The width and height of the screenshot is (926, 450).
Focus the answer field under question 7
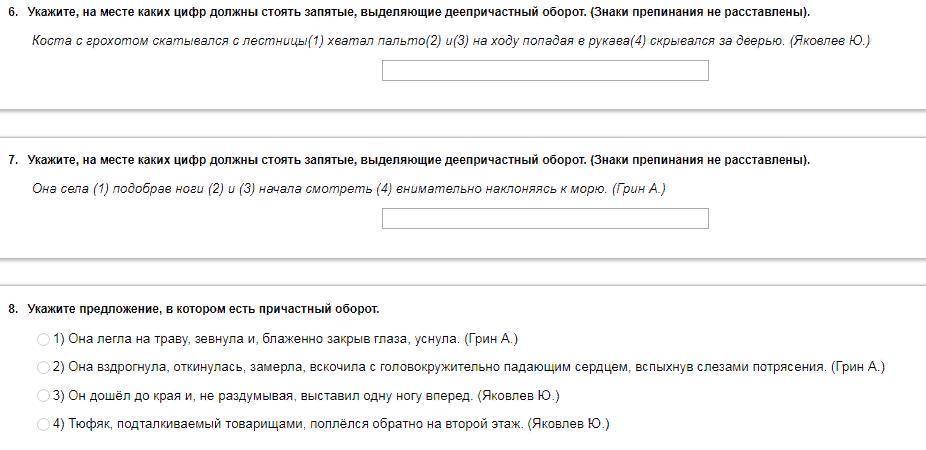[x=545, y=219]
